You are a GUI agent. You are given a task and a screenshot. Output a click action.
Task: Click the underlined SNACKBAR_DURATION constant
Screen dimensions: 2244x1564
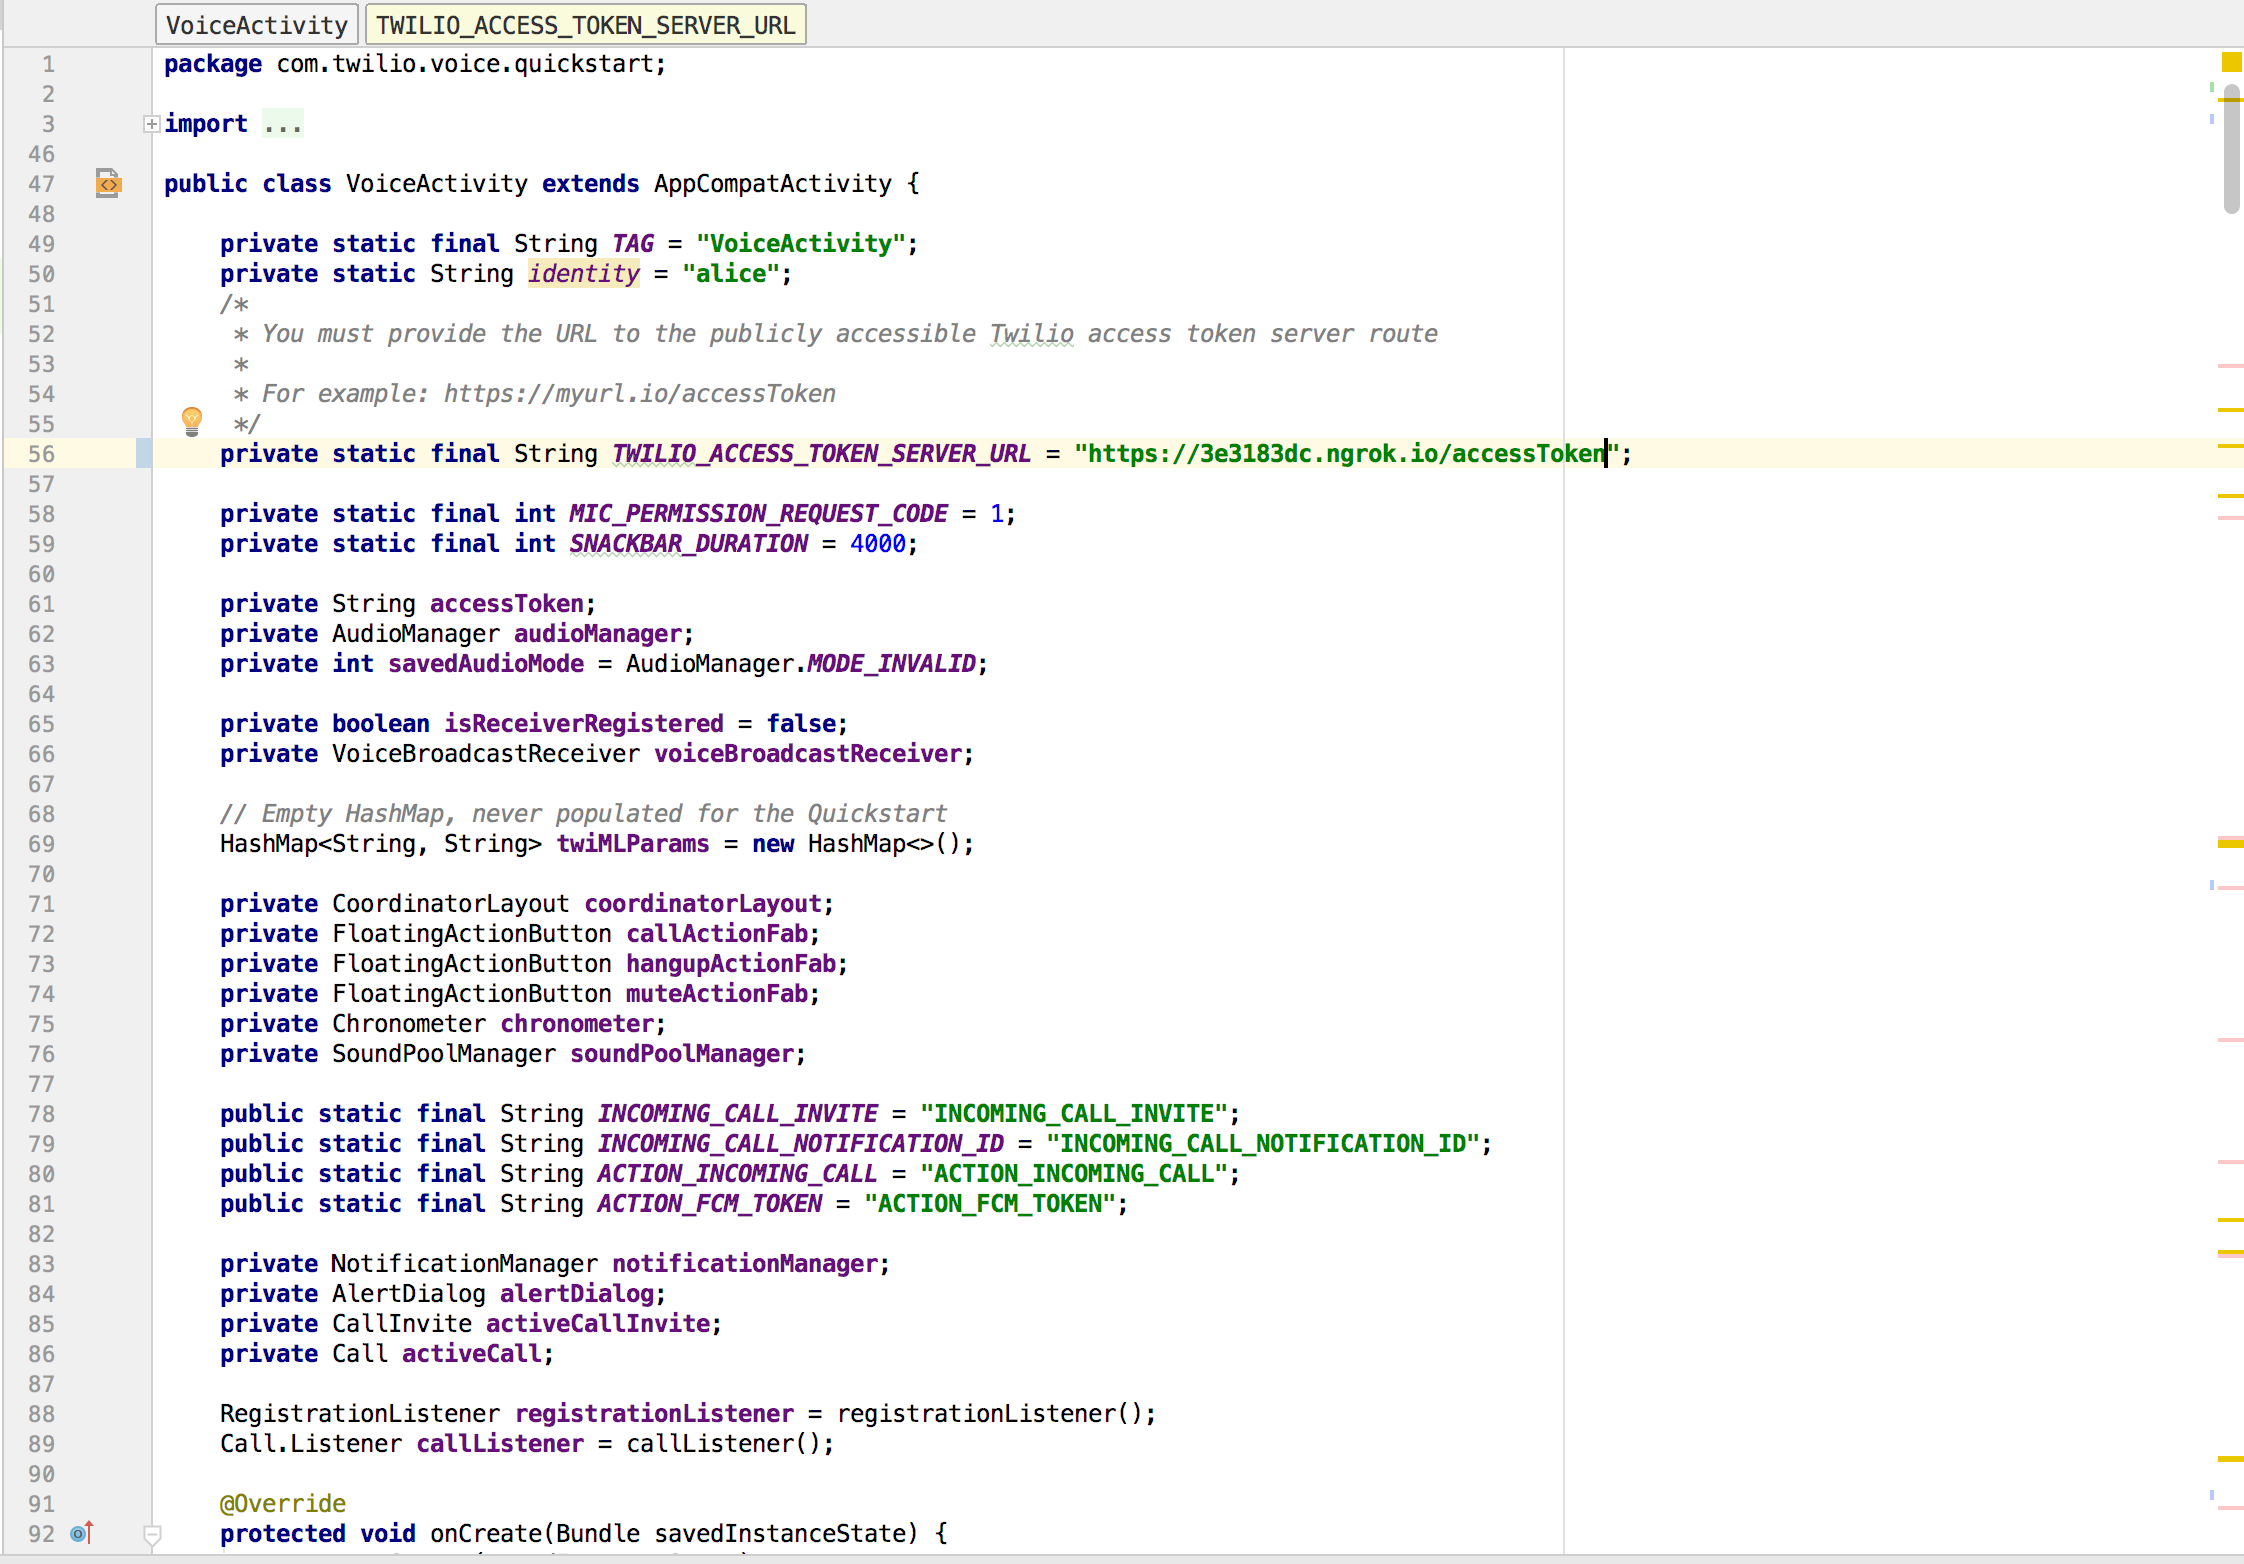(x=688, y=544)
